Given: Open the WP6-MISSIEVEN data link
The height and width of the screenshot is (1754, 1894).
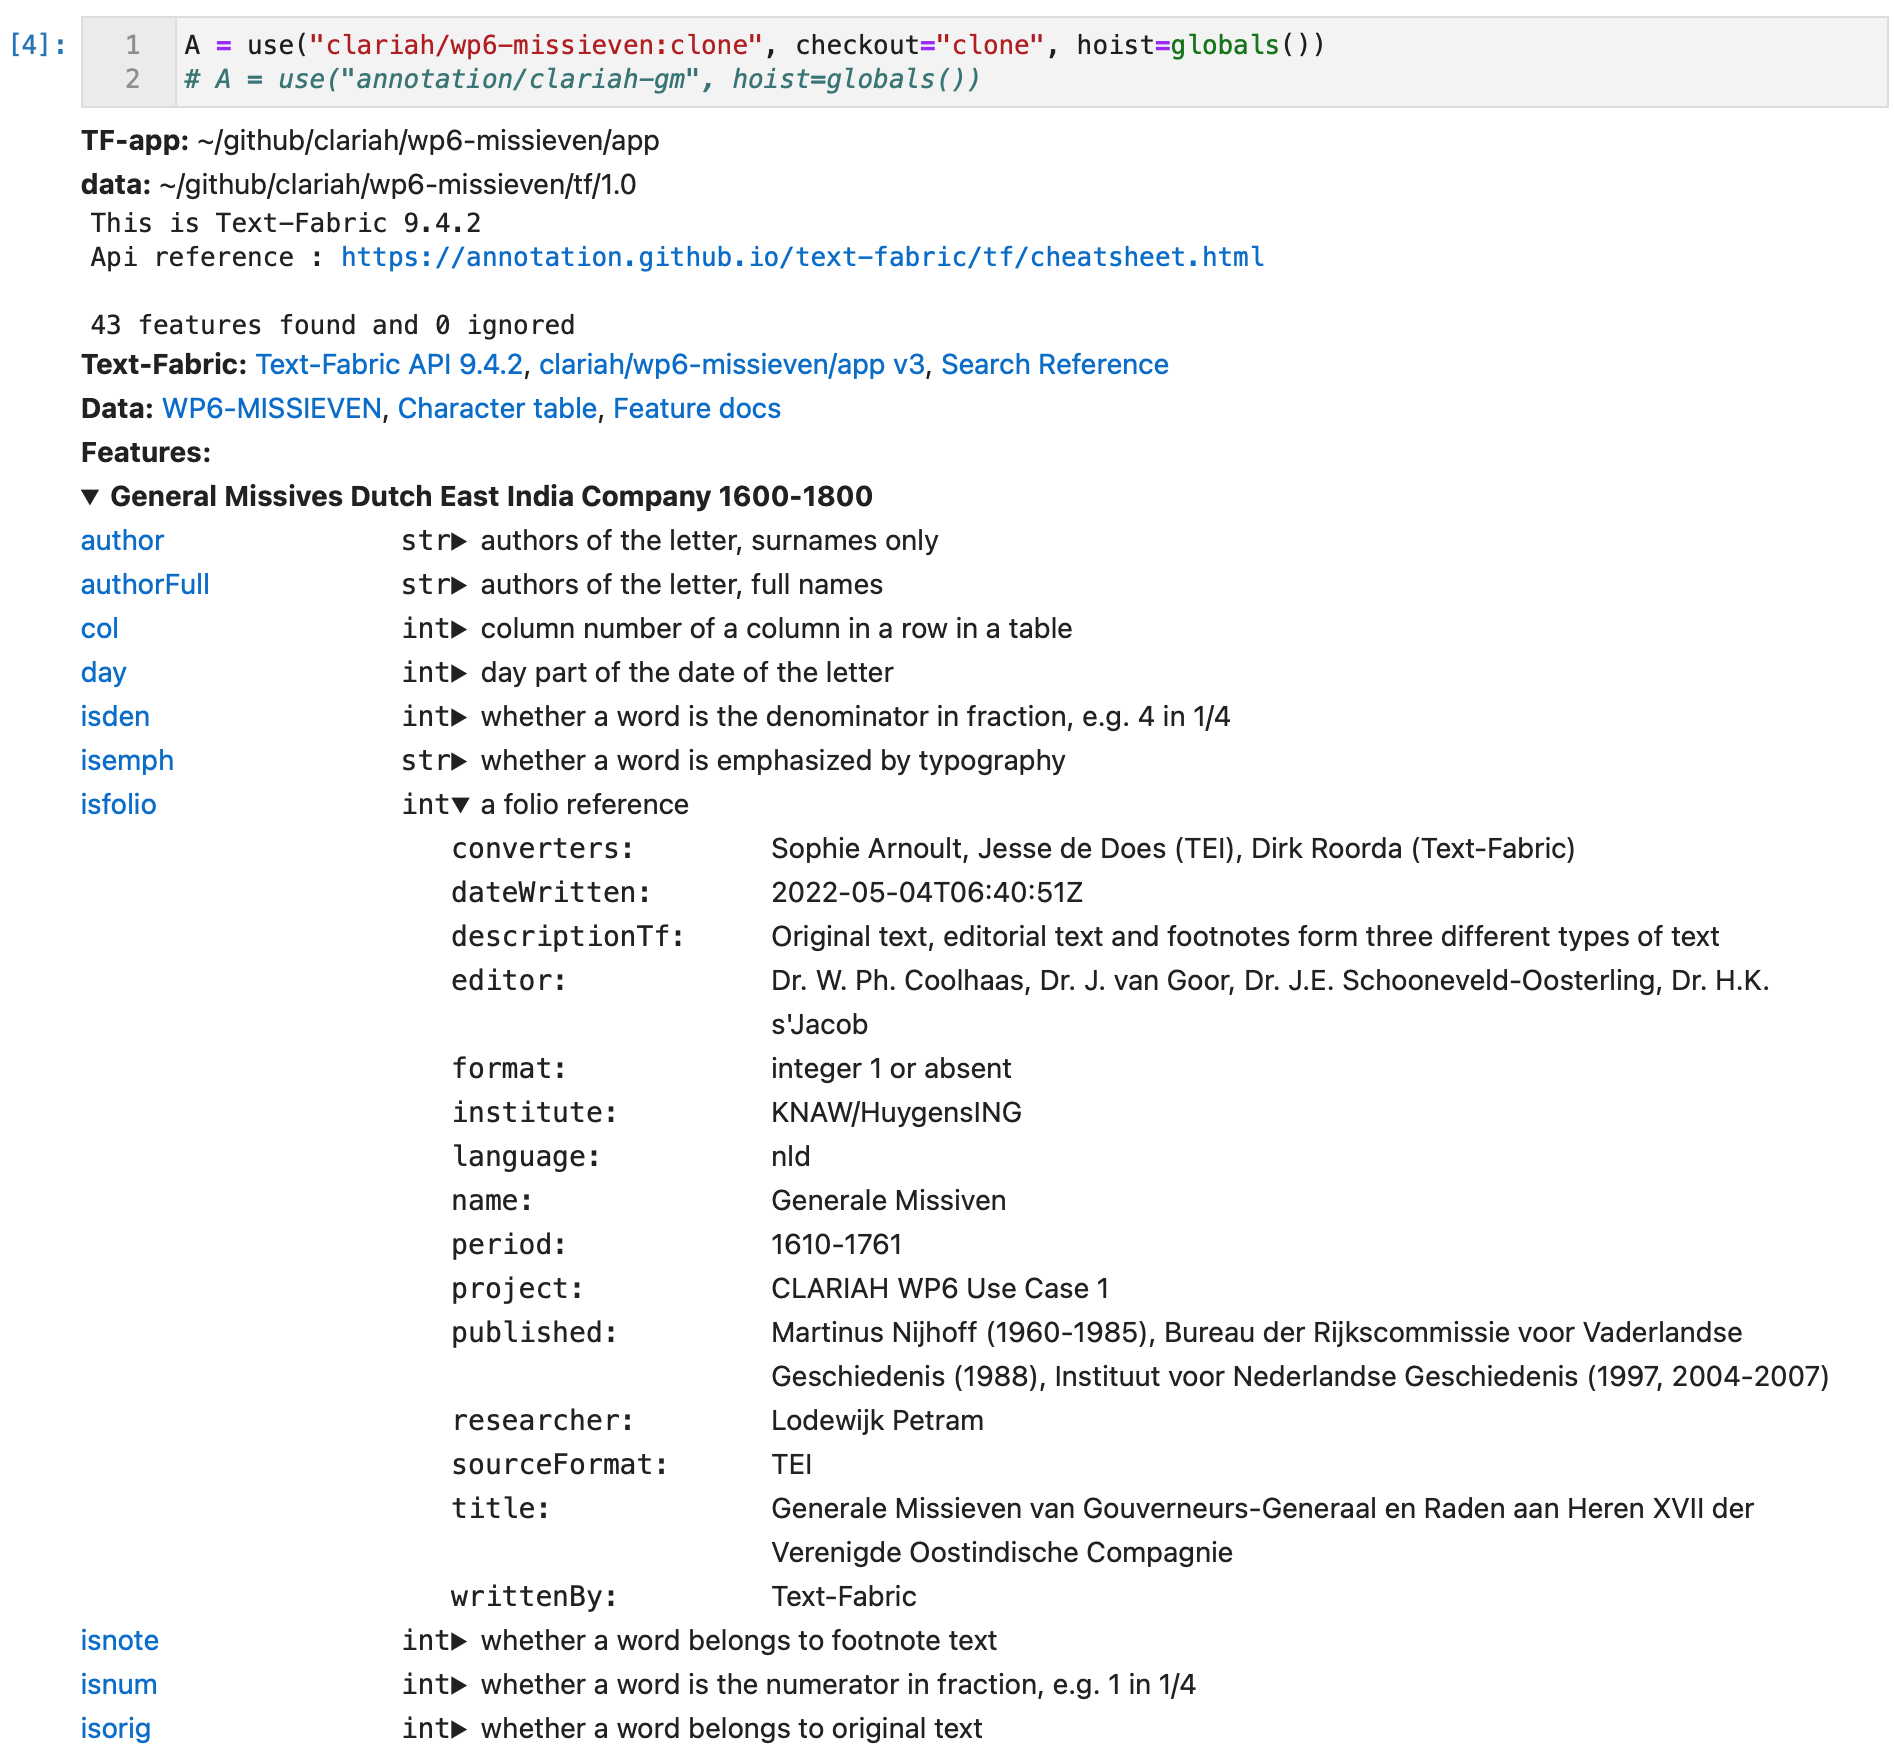Looking at the screenshot, I should [x=272, y=409].
